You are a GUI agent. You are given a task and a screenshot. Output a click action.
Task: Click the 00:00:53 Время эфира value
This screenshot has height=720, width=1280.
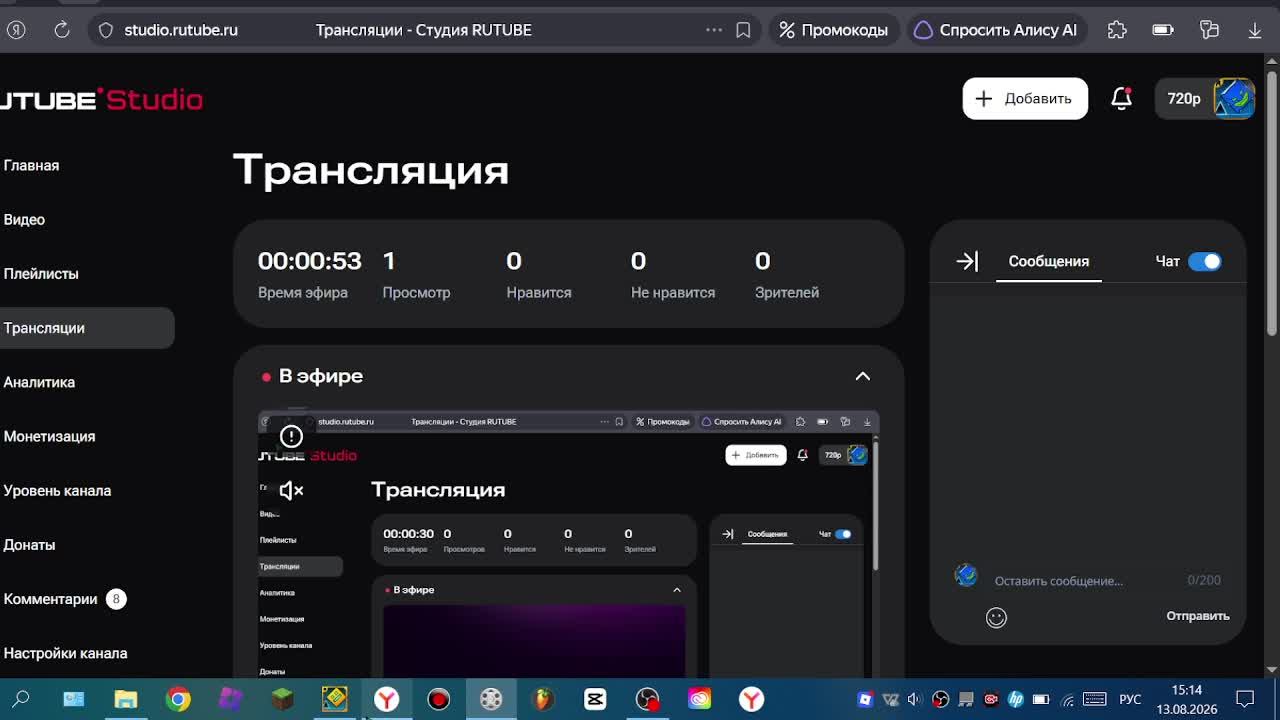click(309, 261)
